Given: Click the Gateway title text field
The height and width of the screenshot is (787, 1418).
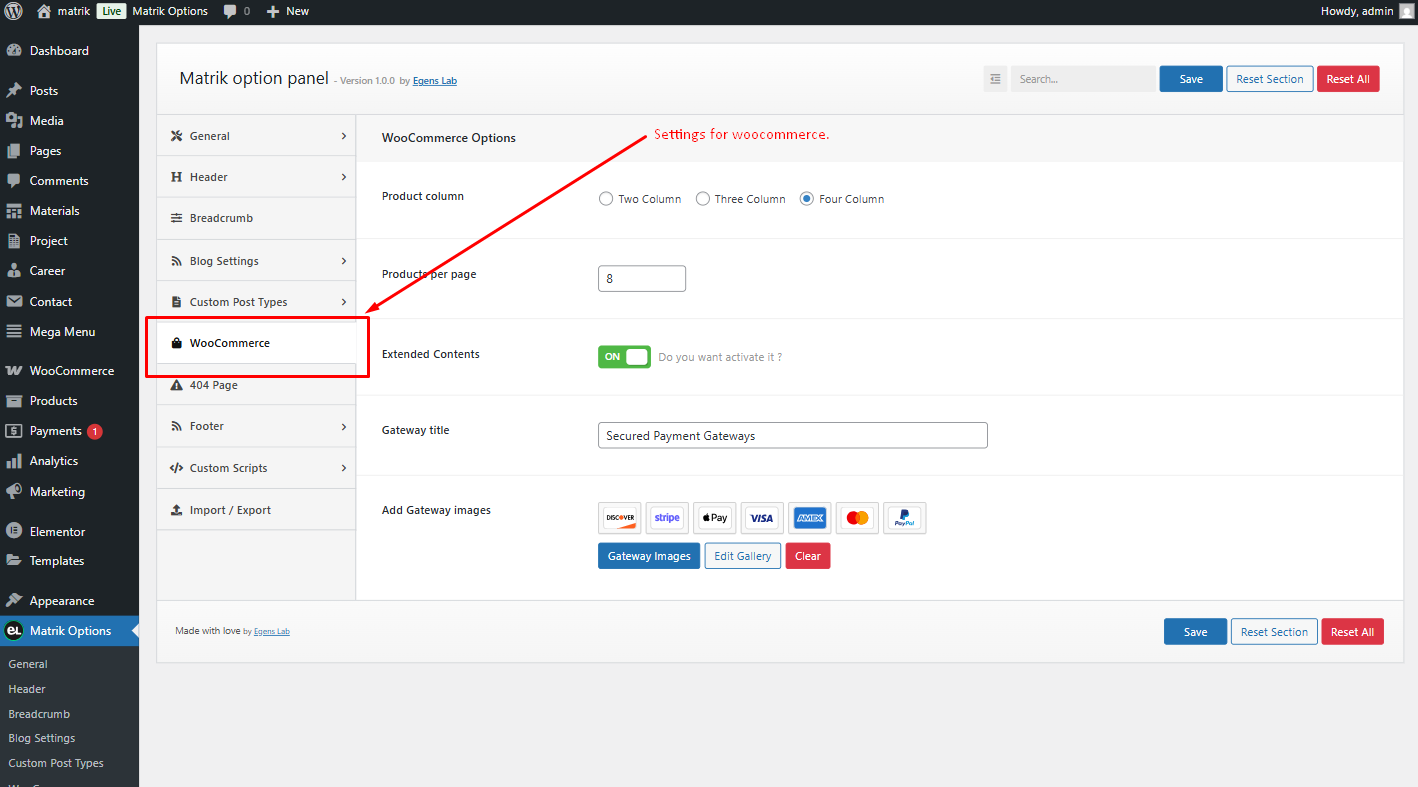Looking at the screenshot, I should [x=793, y=435].
